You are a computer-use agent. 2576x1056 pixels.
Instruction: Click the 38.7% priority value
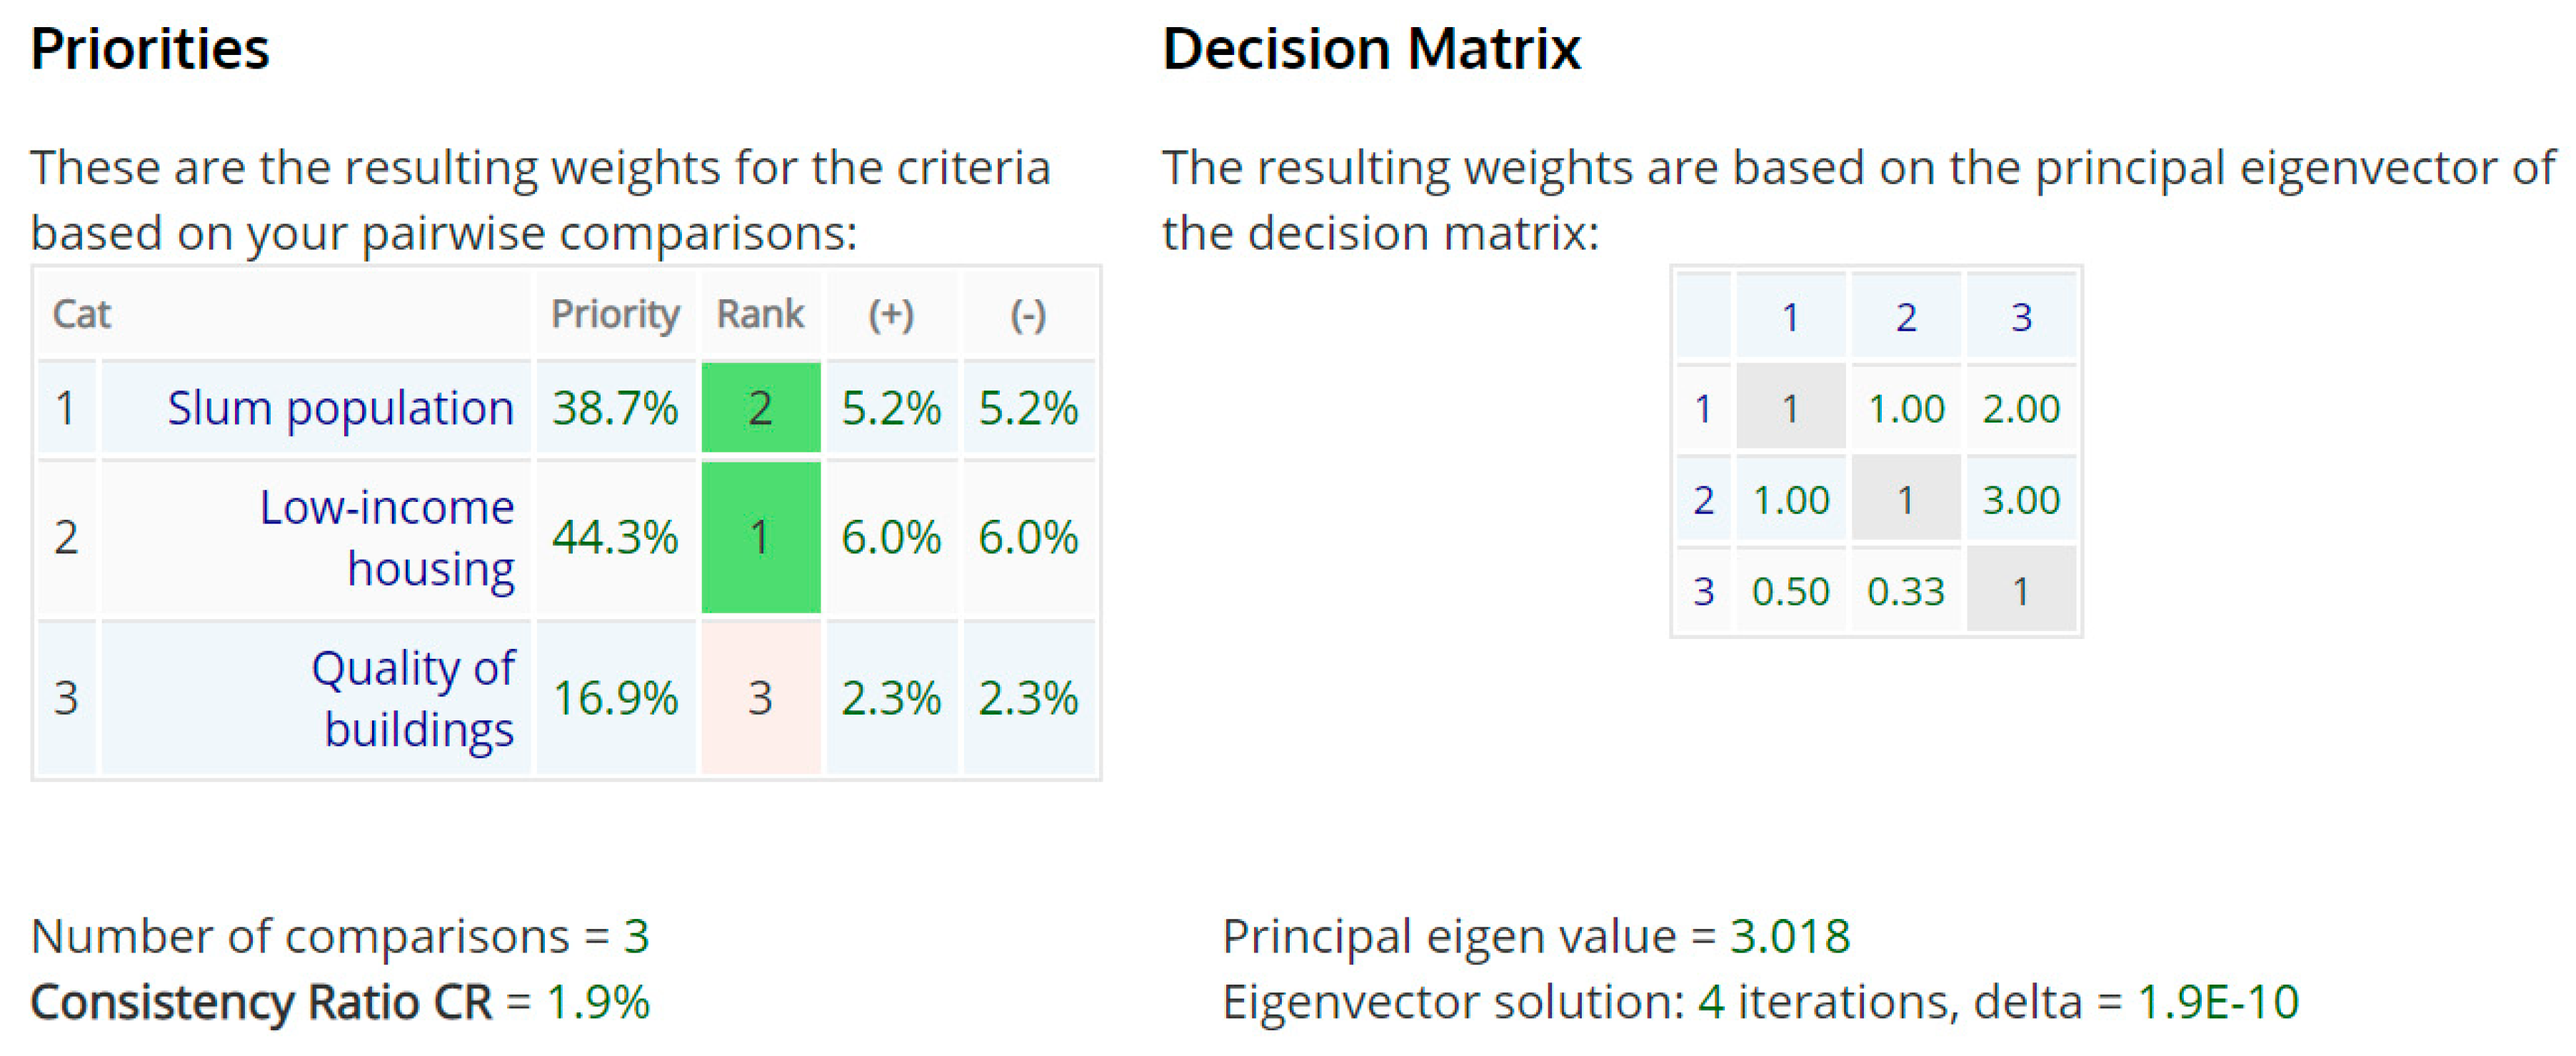(x=615, y=408)
